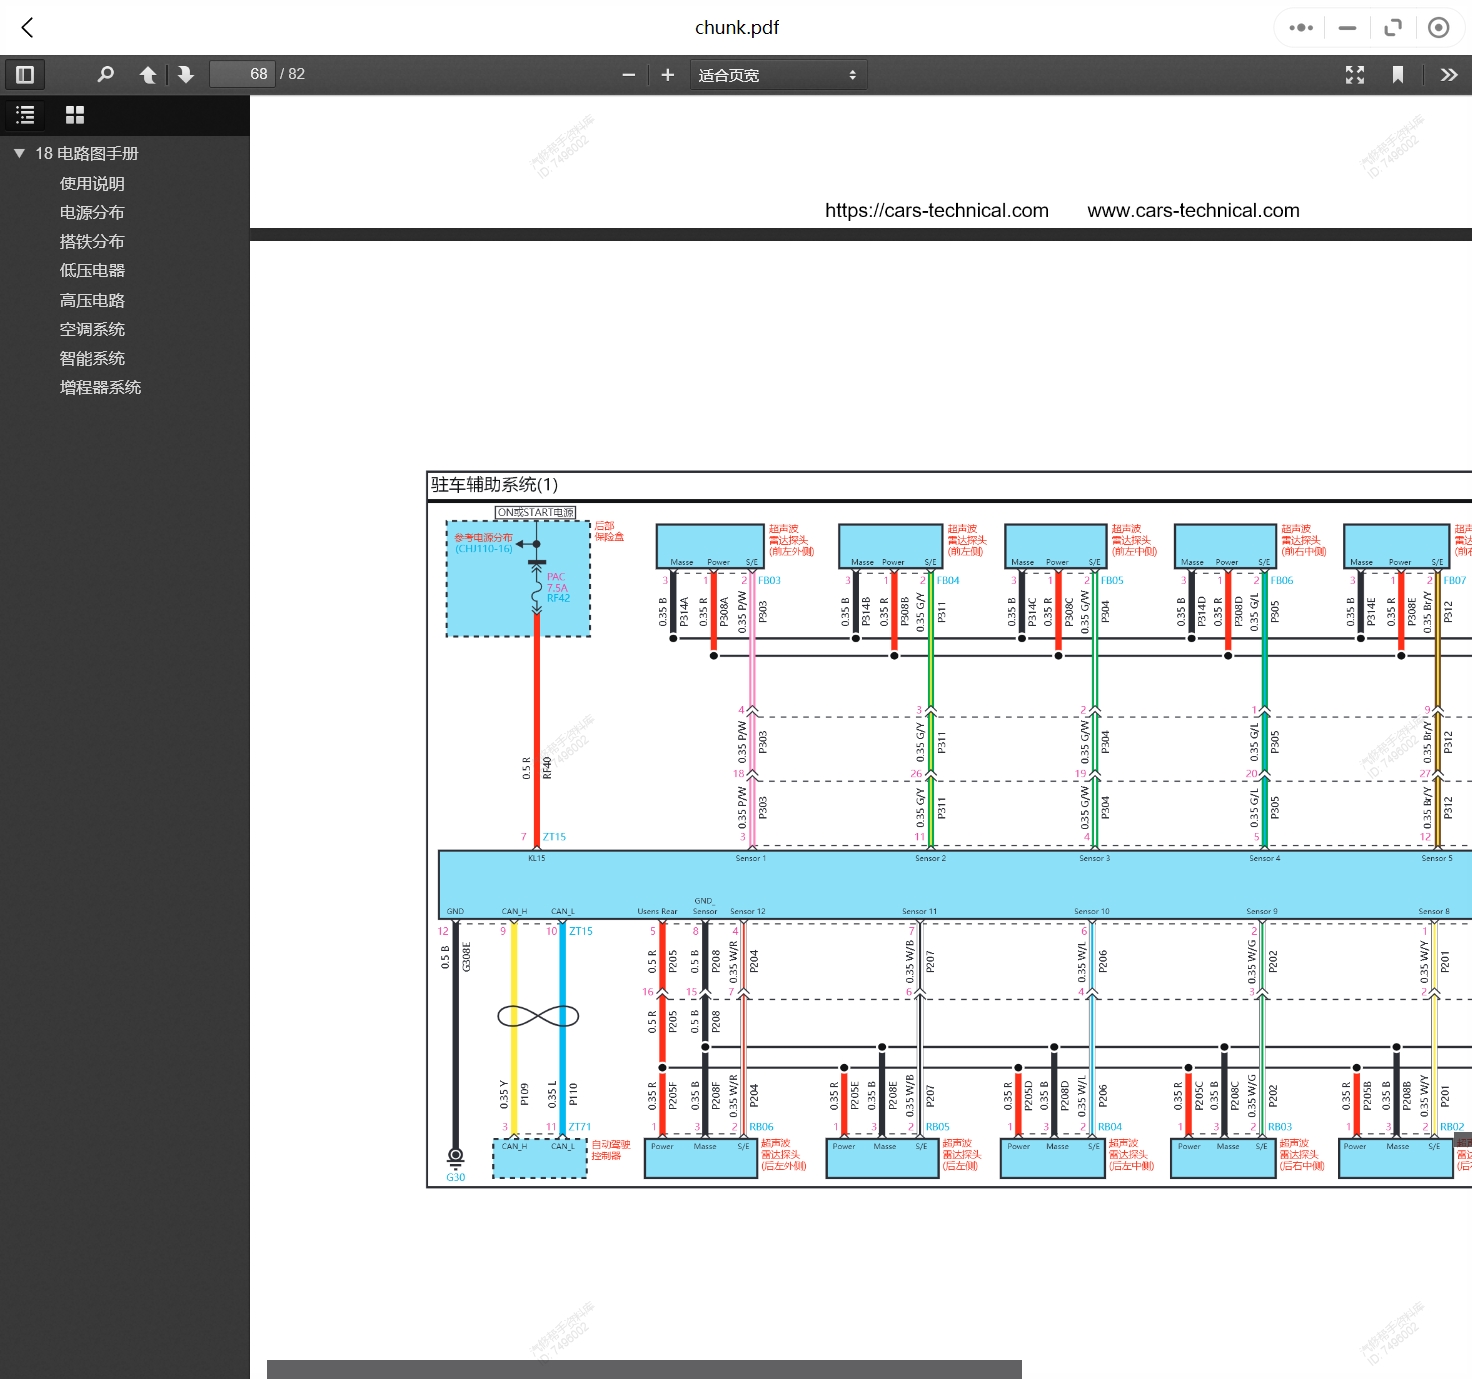Open the three-dot options menu at top right
This screenshot has width=1472, height=1379.
pyautogui.click(x=1301, y=28)
